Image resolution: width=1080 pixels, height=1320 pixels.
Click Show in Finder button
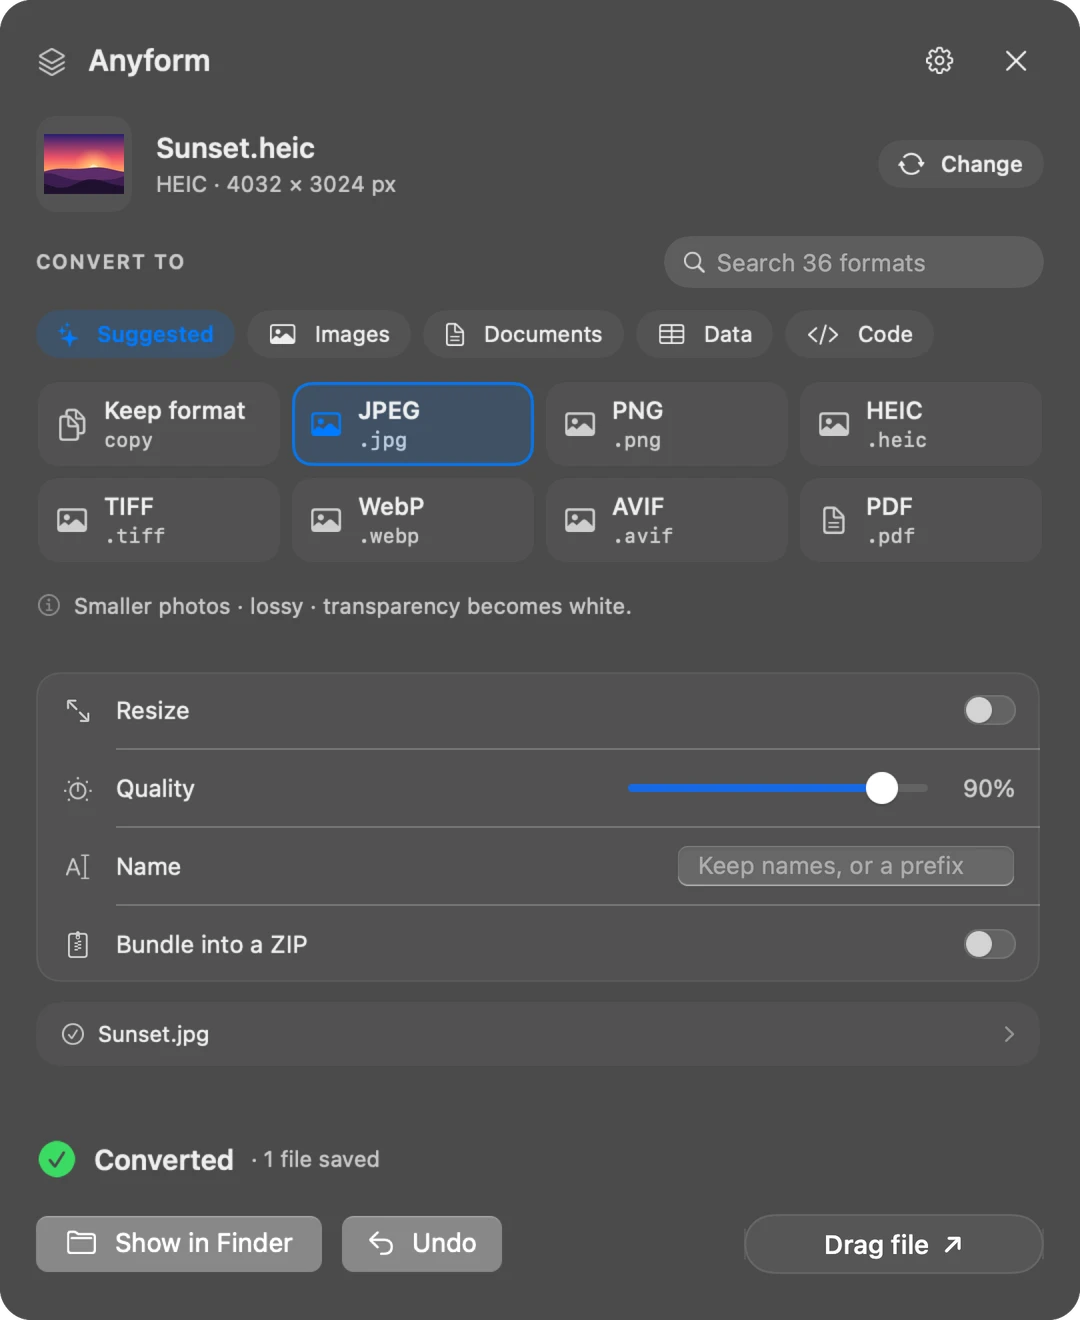[179, 1243]
